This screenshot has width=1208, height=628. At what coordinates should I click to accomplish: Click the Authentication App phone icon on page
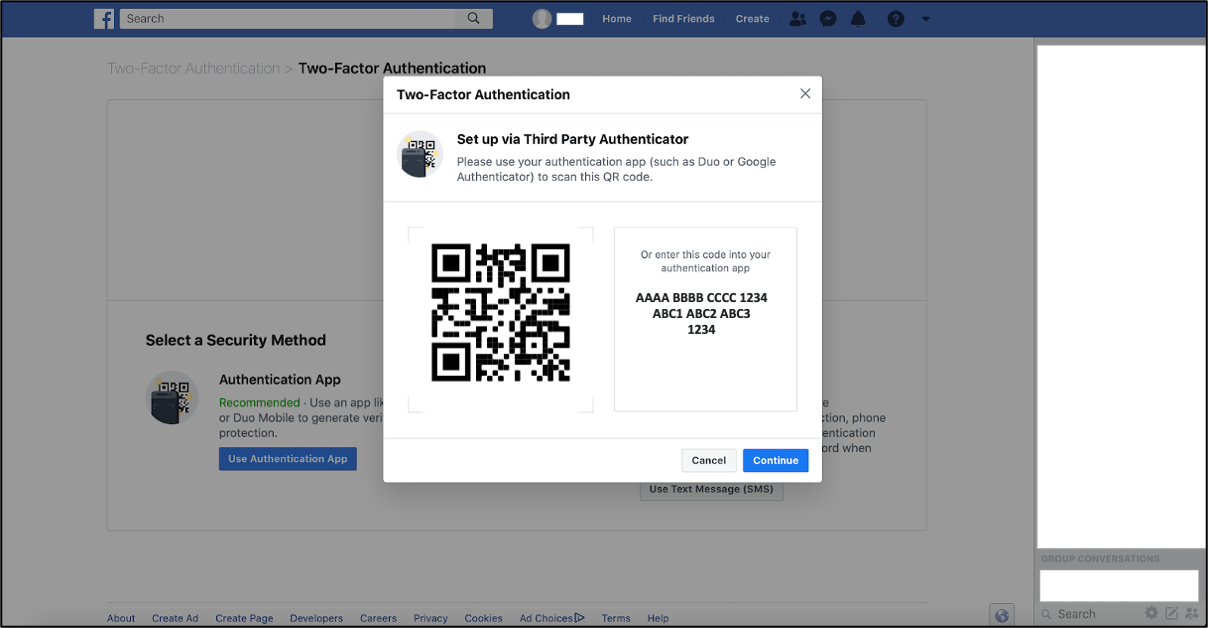pos(172,397)
